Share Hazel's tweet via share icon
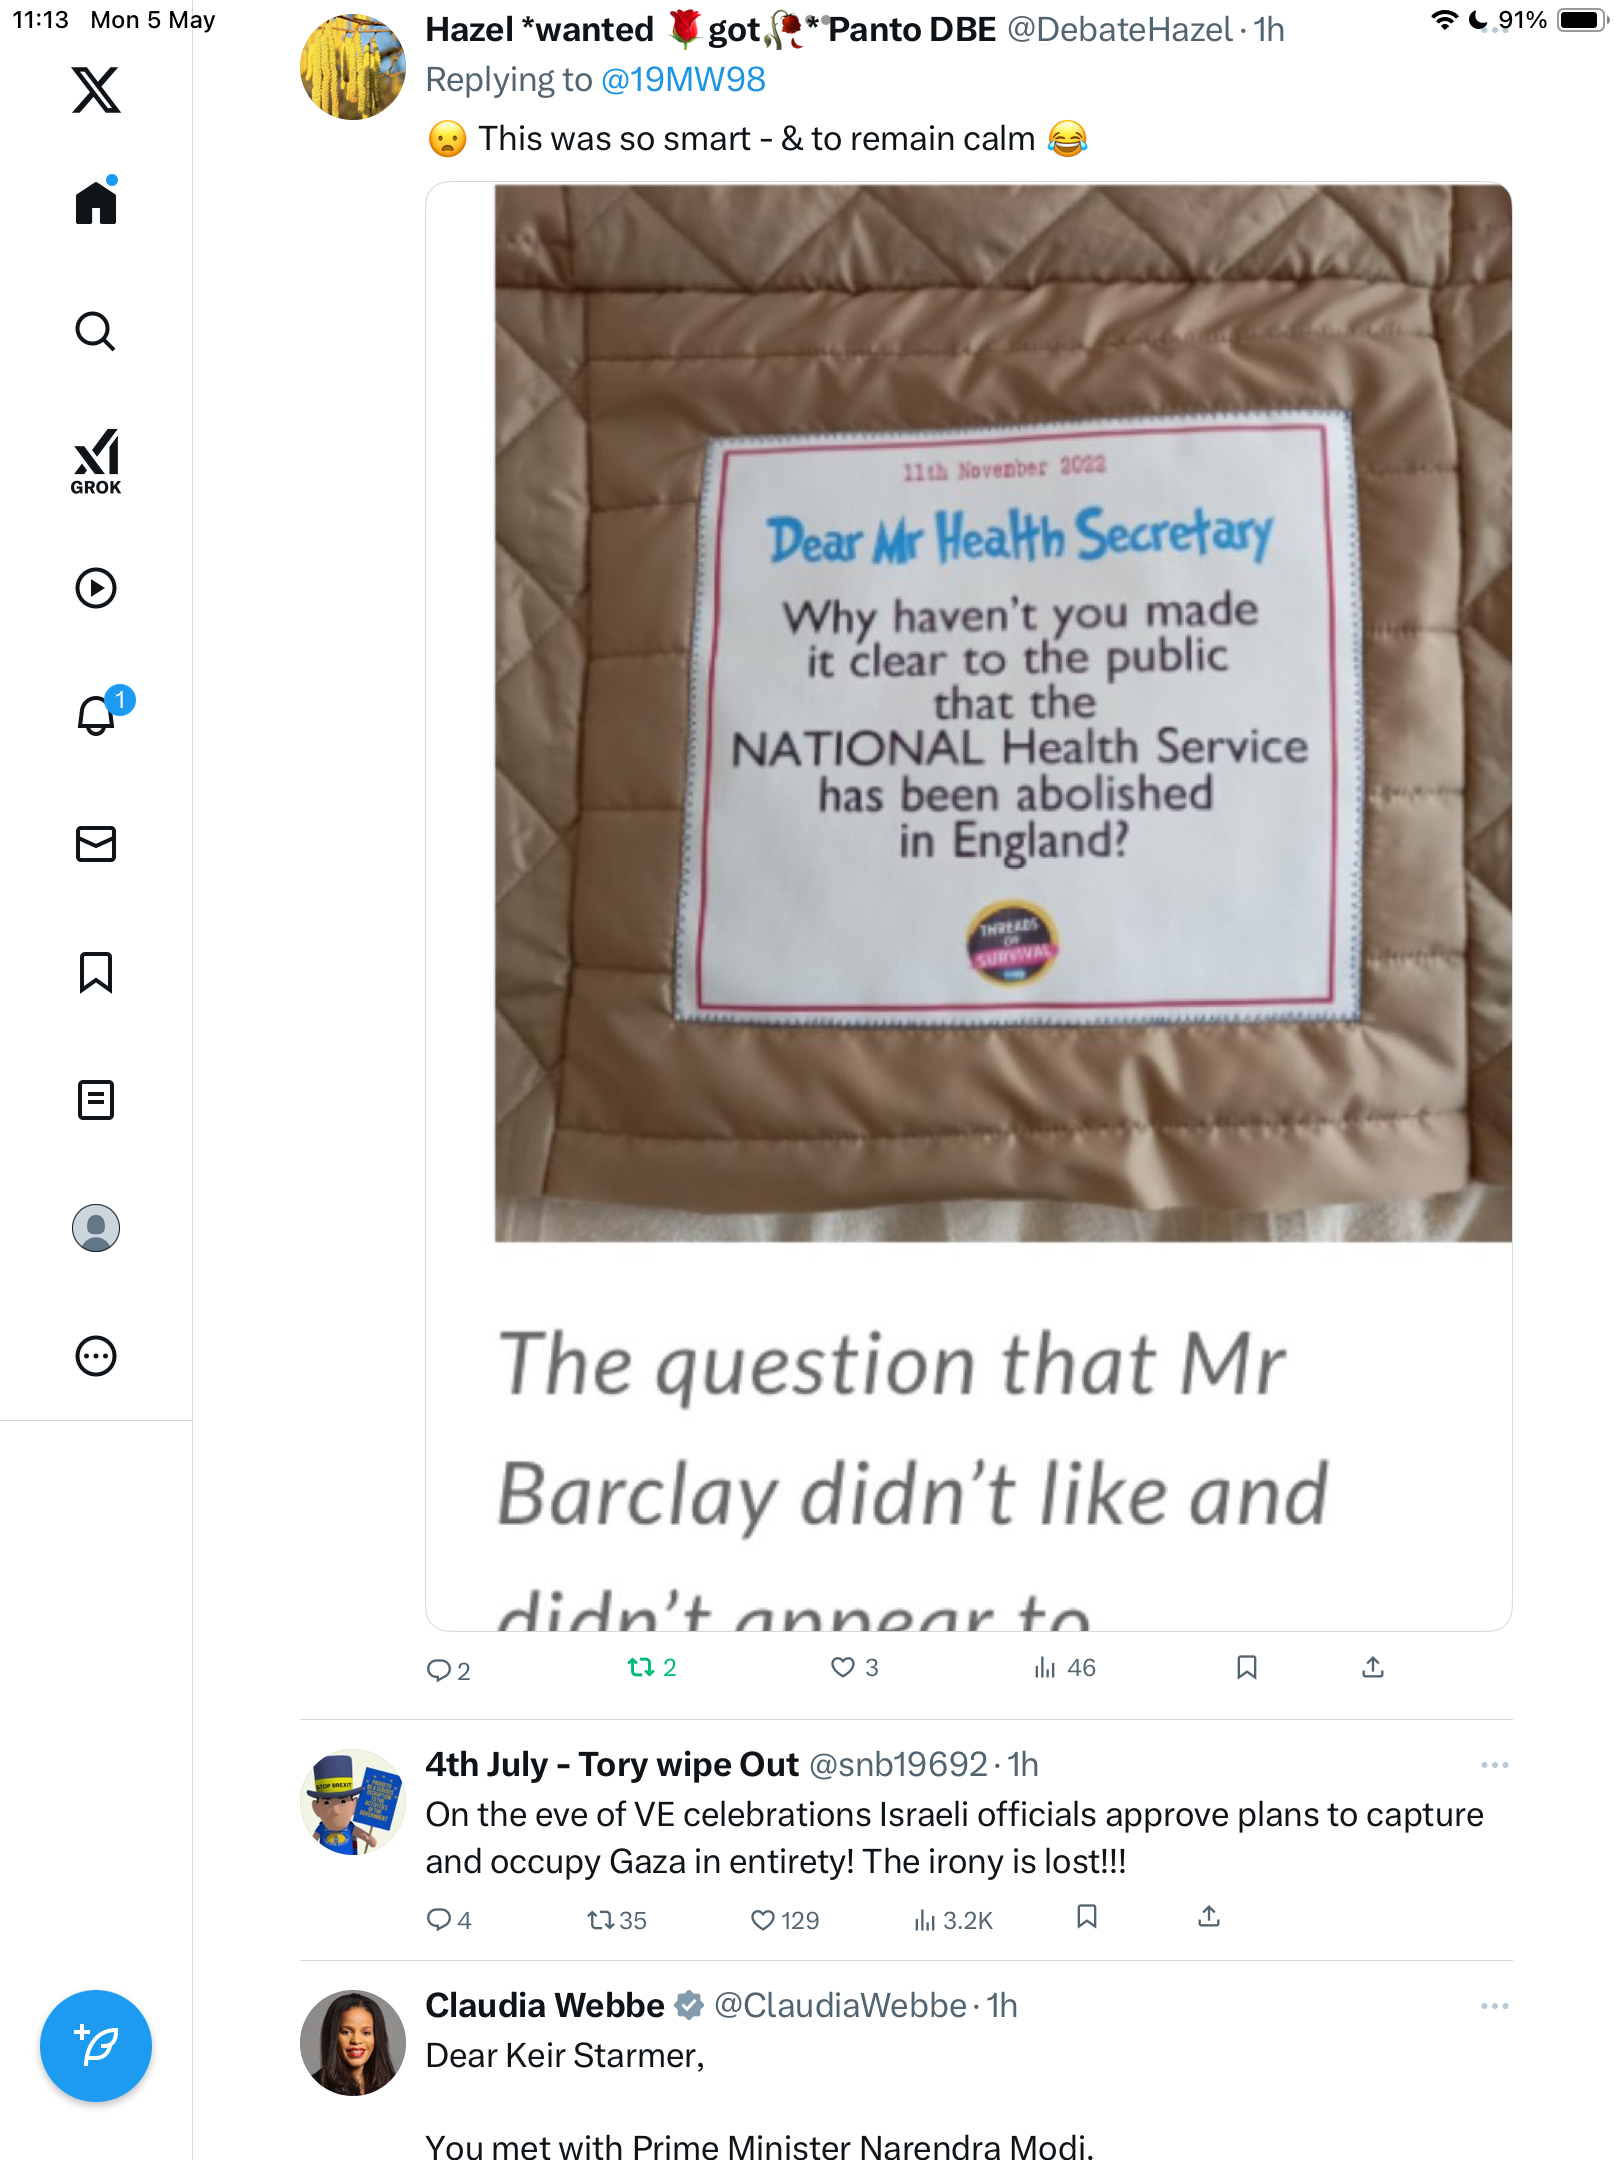Image resolution: width=1620 pixels, height=2160 pixels. (x=1373, y=1667)
